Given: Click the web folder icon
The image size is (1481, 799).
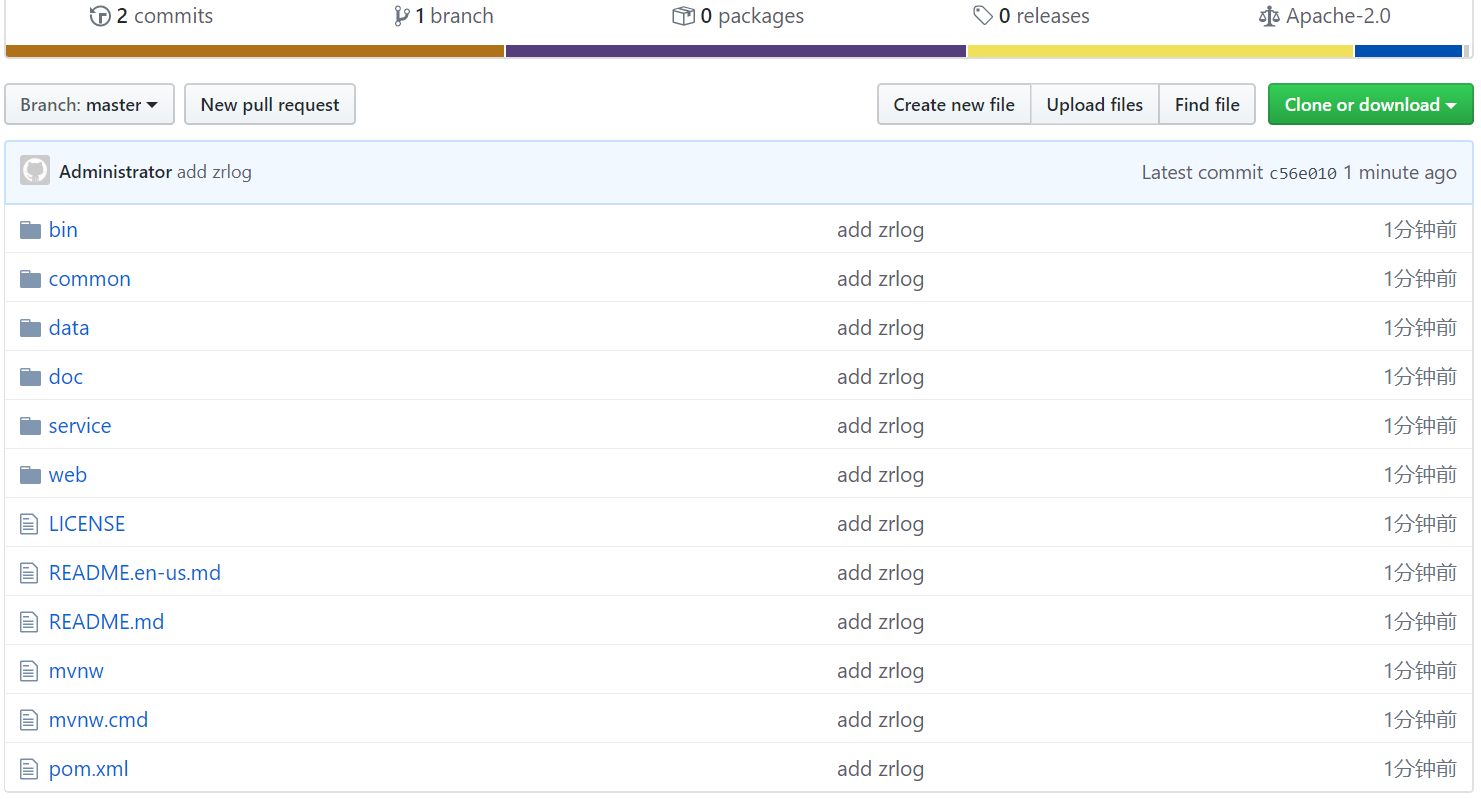Looking at the screenshot, I should tap(30, 475).
